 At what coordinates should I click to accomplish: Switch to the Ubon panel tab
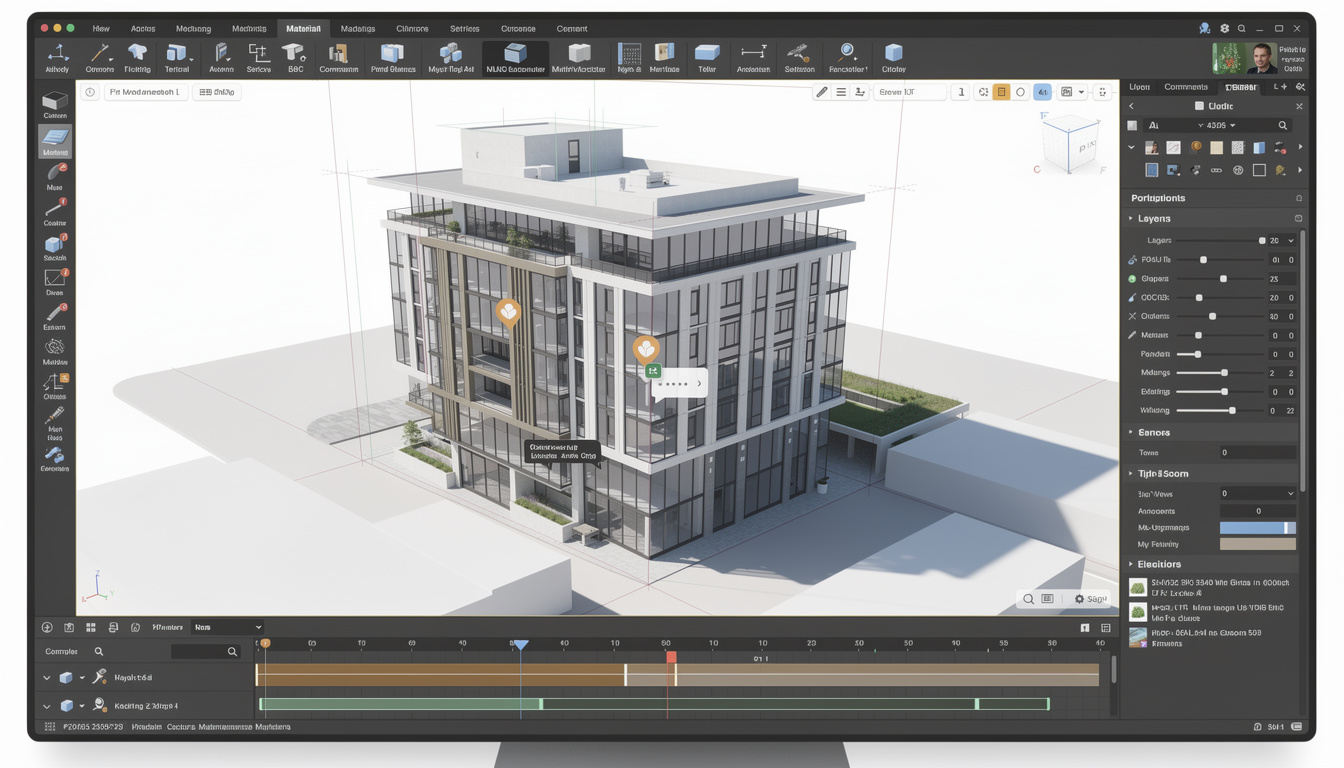(1139, 87)
